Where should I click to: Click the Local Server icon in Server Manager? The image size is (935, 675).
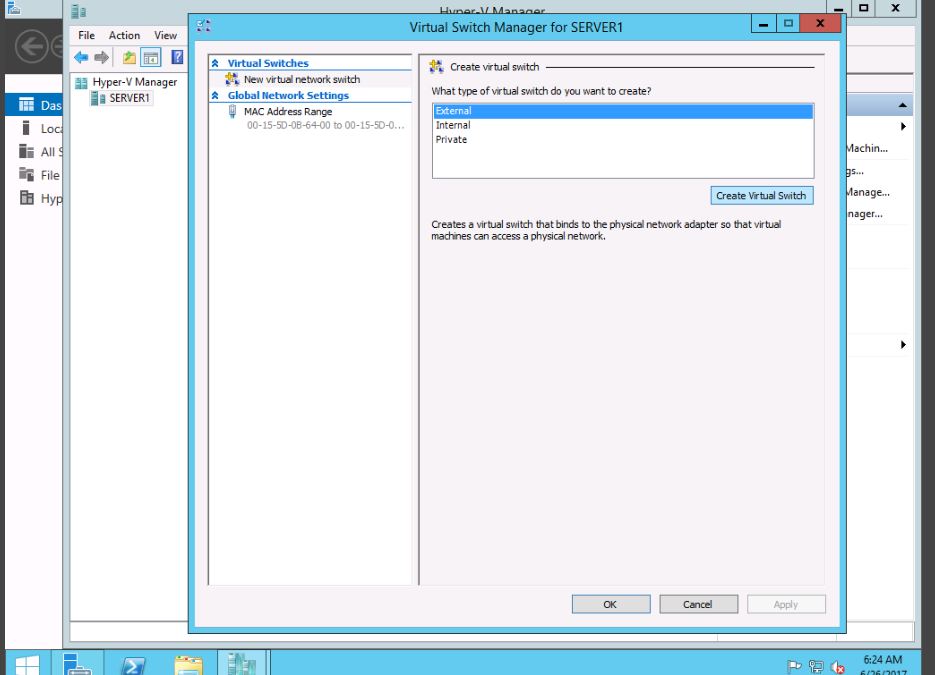[x=26, y=128]
